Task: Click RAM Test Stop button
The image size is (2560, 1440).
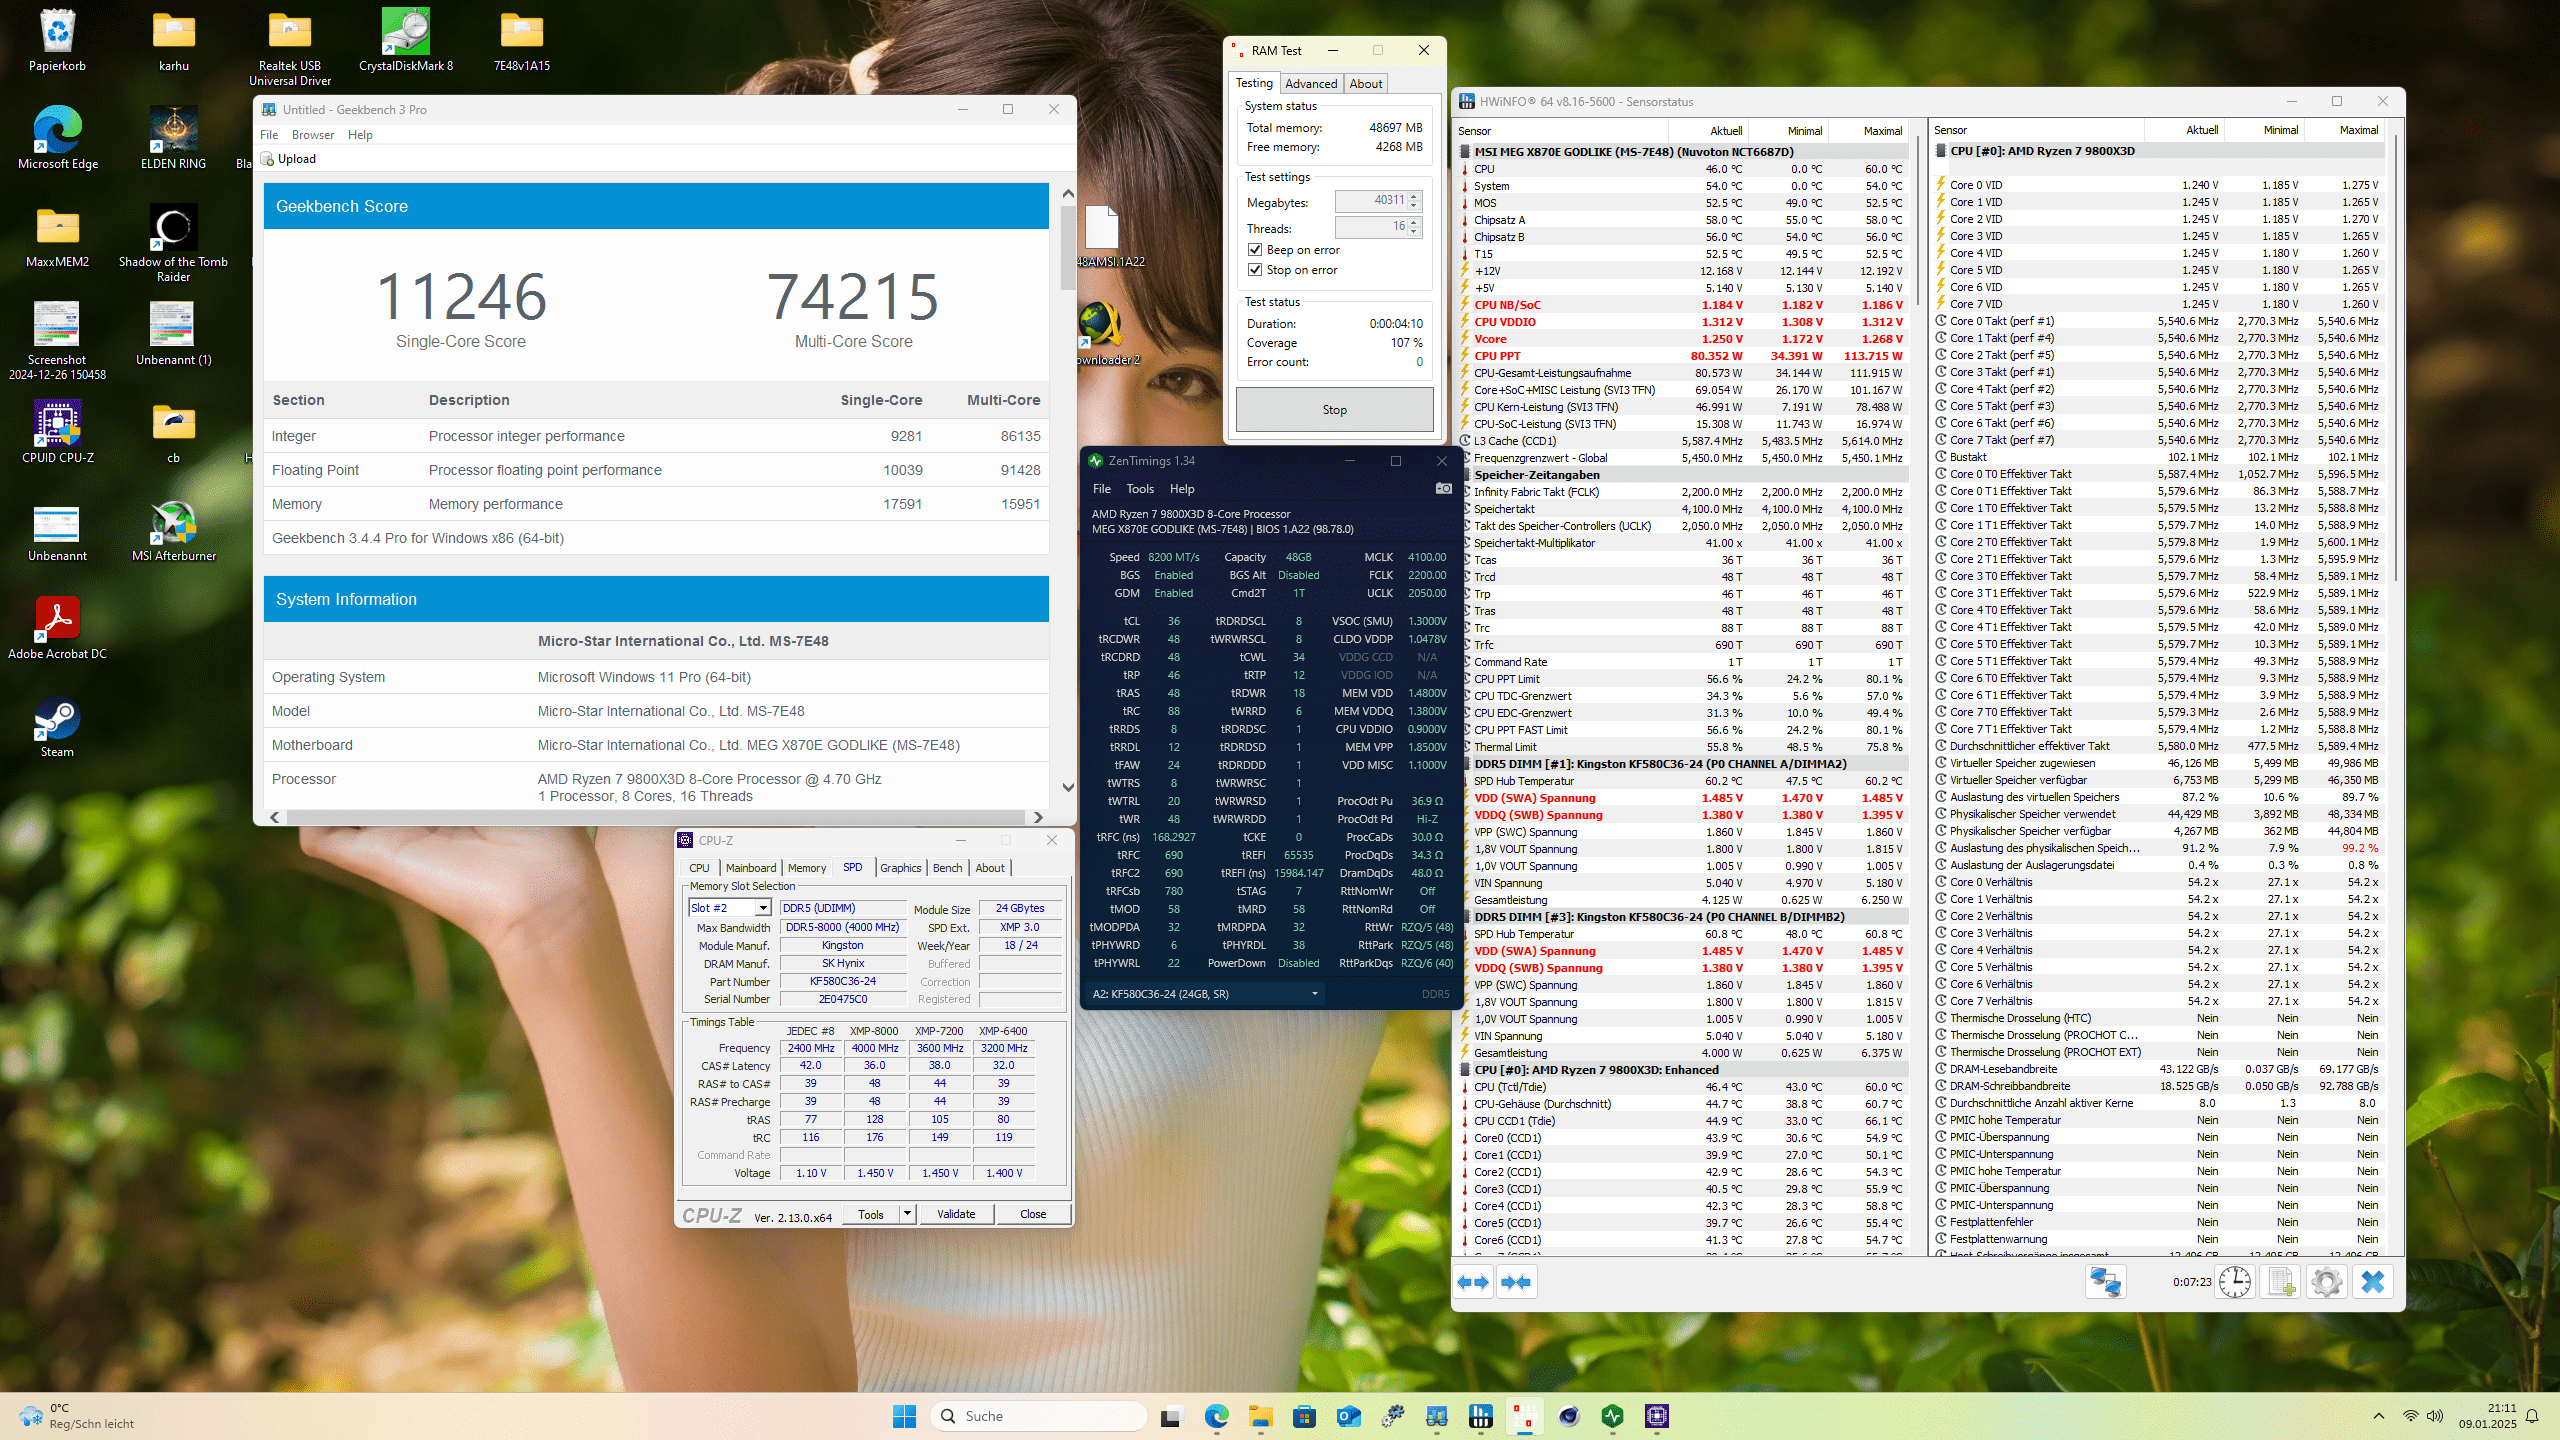Action: click(1334, 410)
